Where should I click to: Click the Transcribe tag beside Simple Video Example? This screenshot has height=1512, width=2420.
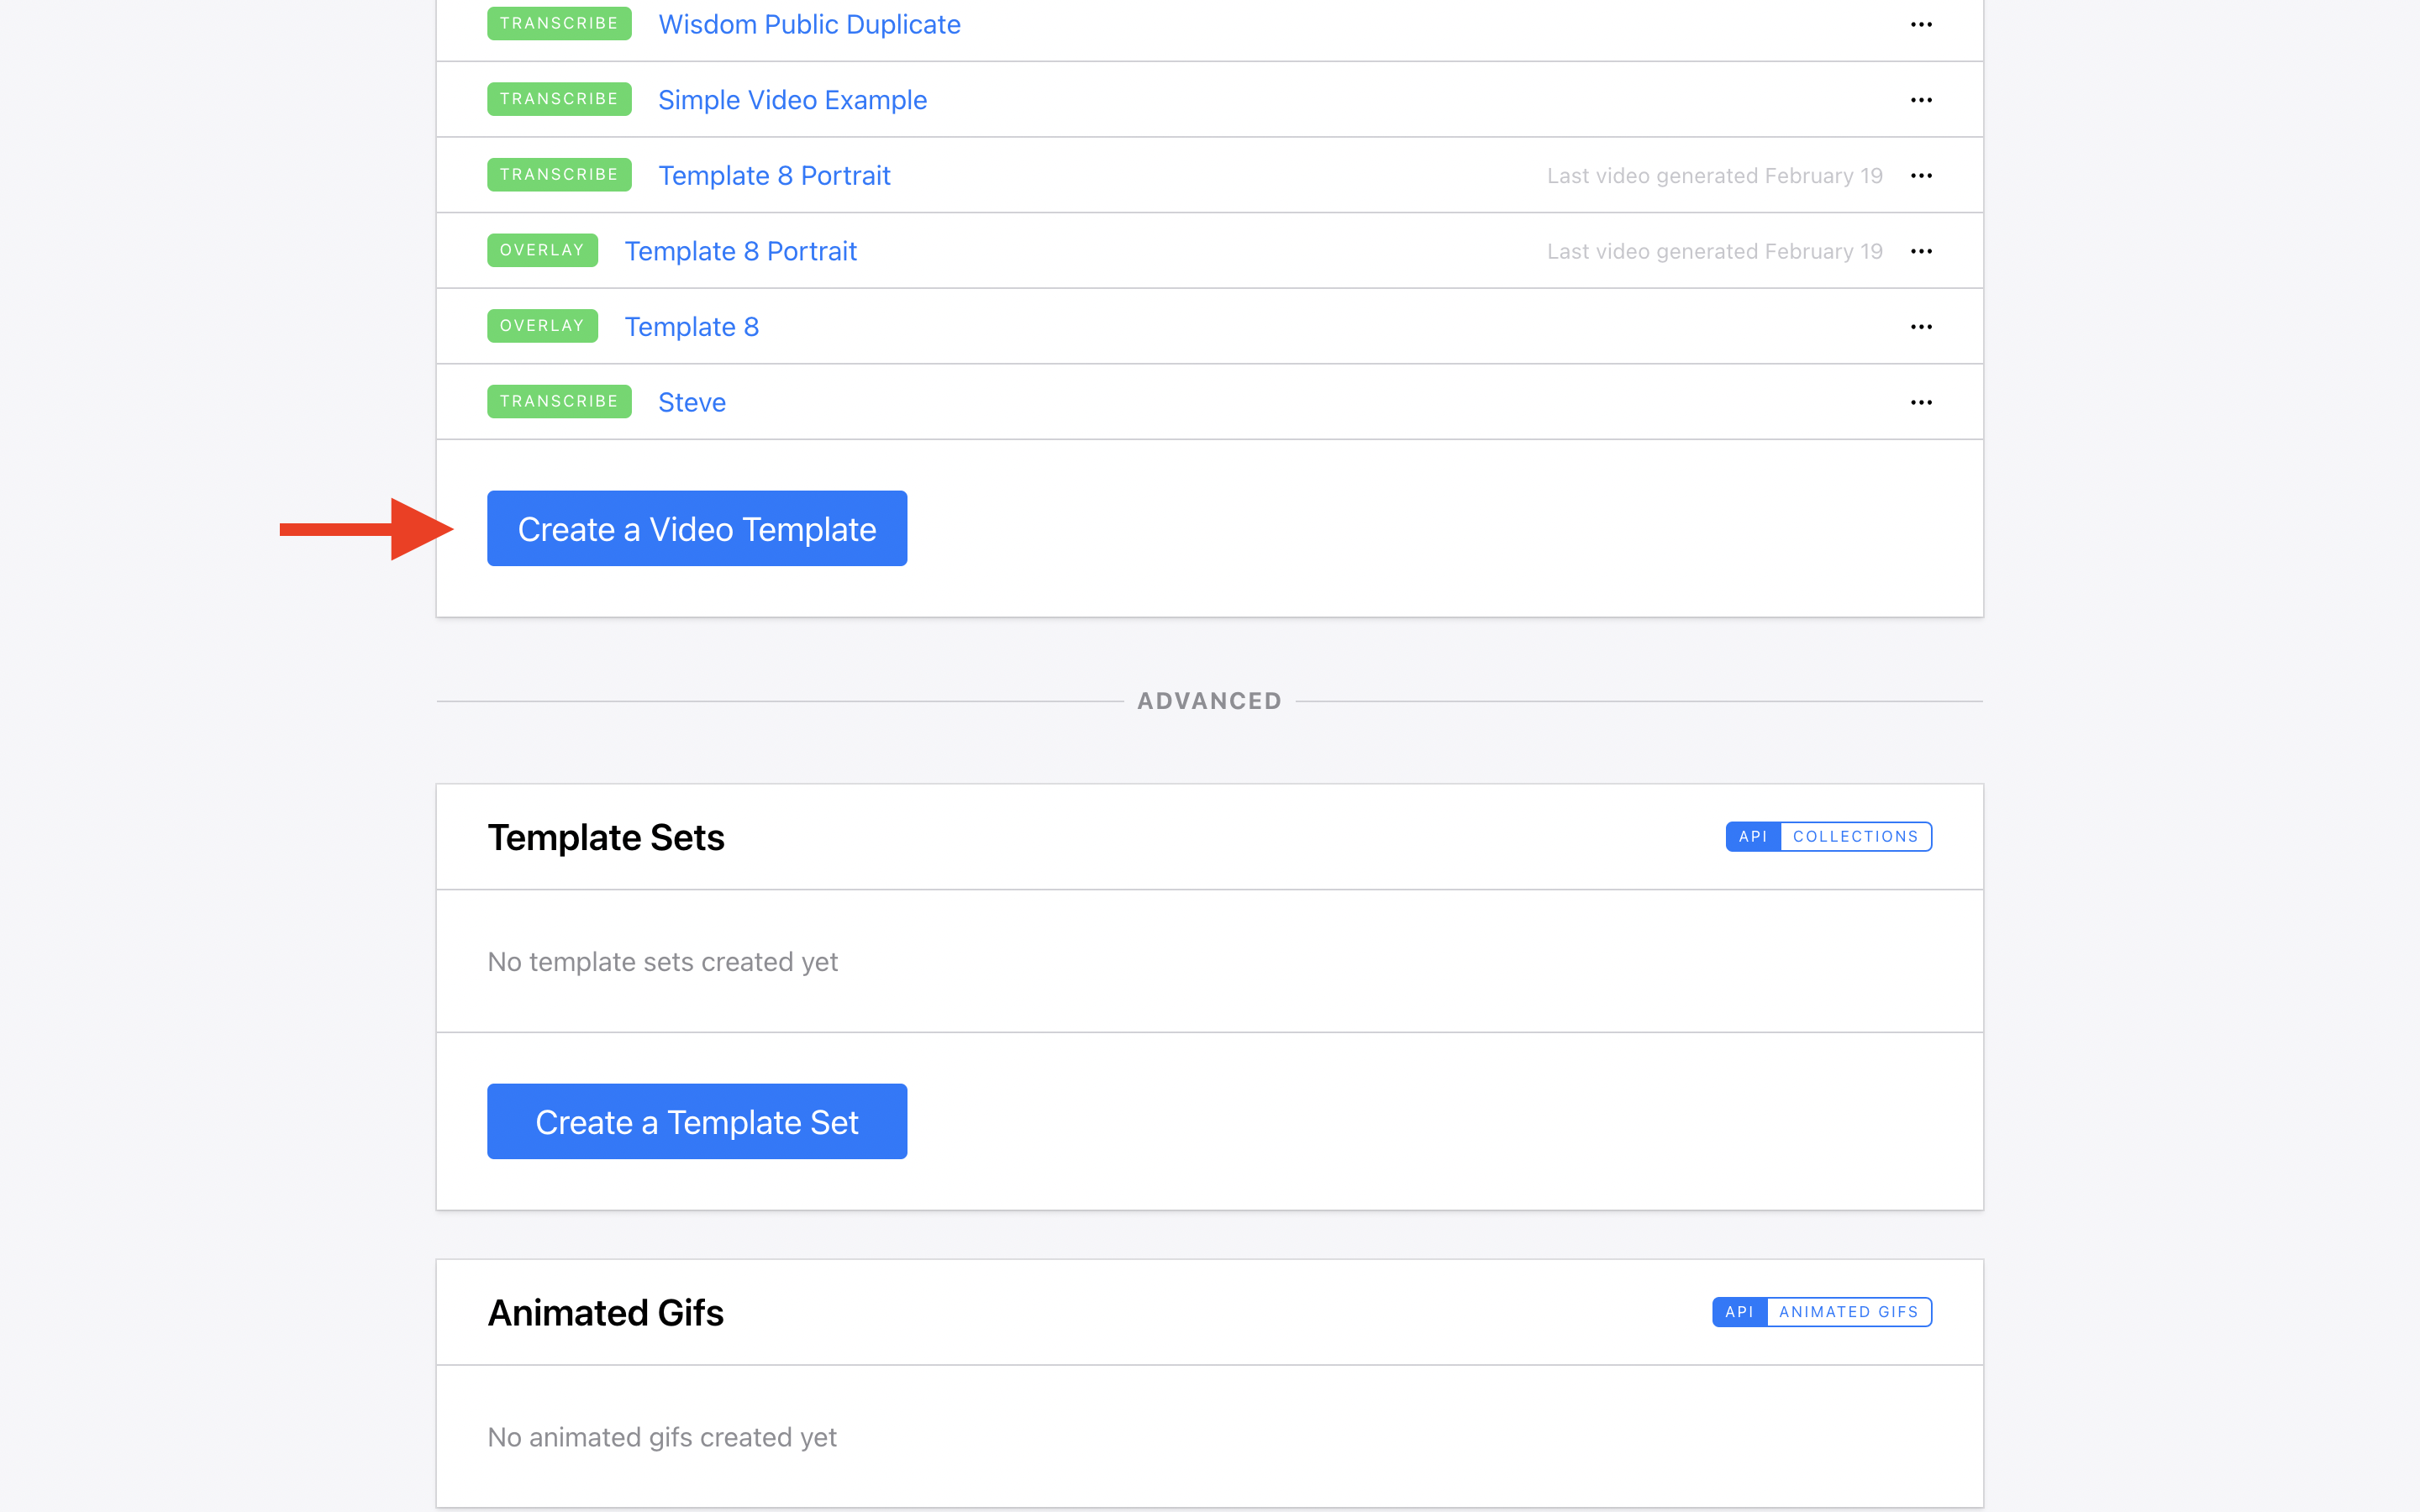coord(559,99)
